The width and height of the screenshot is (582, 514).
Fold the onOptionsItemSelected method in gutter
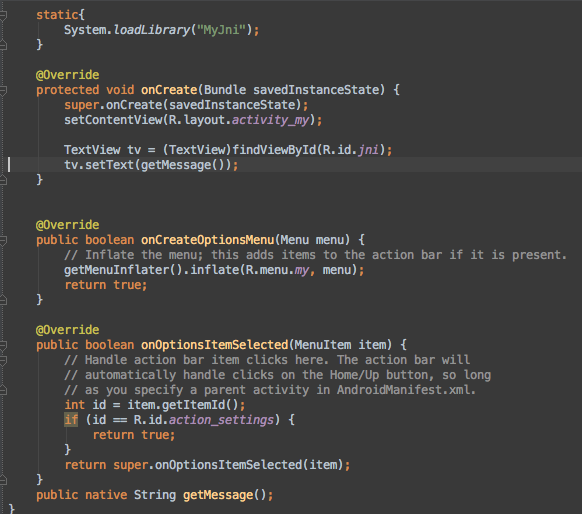tap(3, 345)
